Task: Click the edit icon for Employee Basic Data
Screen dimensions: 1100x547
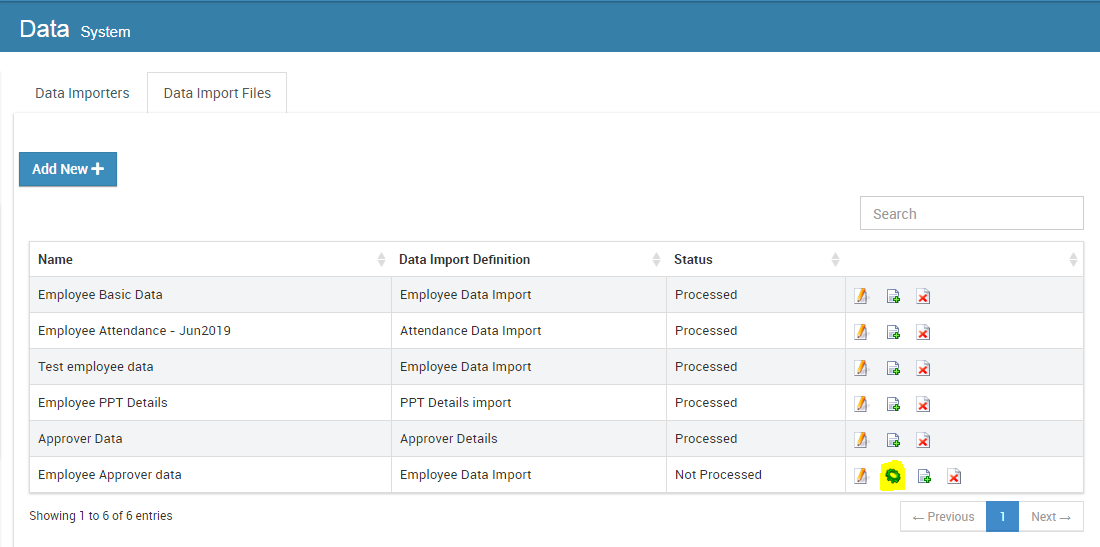Action: [861, 296]
